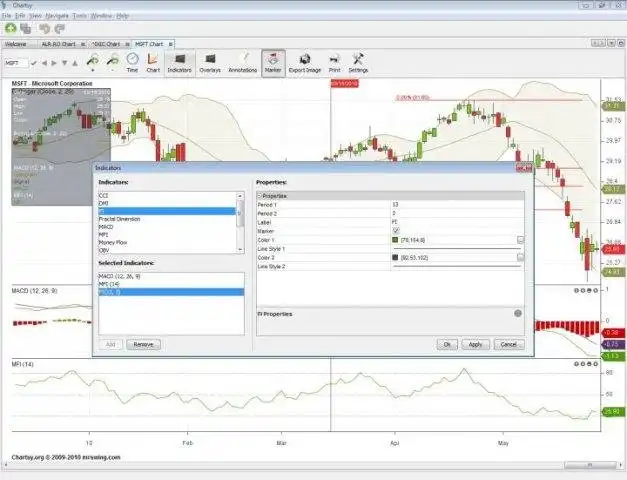Open the Annotations tool
The width and height of the screenshot is (627, 480).
pyautogui.click(x=243, y=63)
